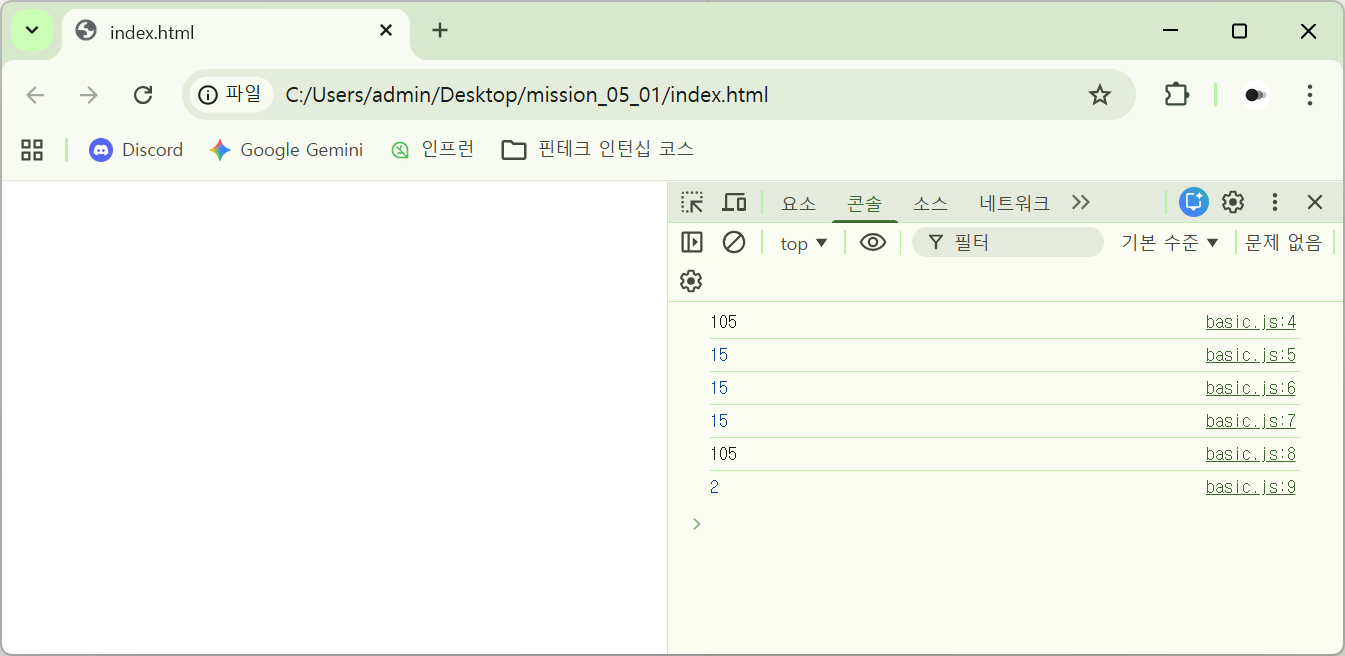The image size is (1345, 656).
Task: Click the inspect element selector icon
Action: pyautogui.click(x=692, y=203)
